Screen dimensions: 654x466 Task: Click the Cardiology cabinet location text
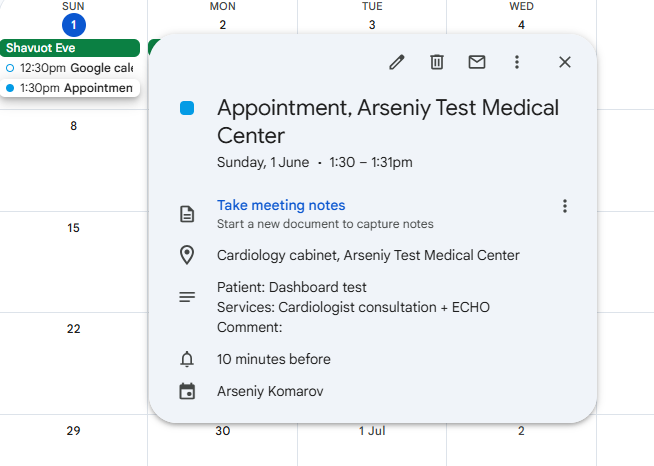(368, 255)
